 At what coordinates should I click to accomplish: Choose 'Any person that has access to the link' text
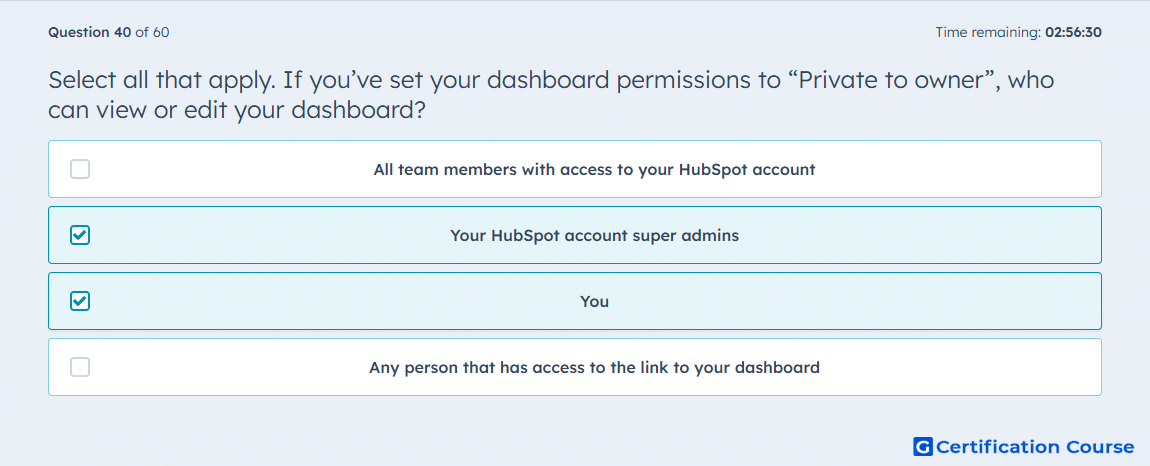(594, 367)
